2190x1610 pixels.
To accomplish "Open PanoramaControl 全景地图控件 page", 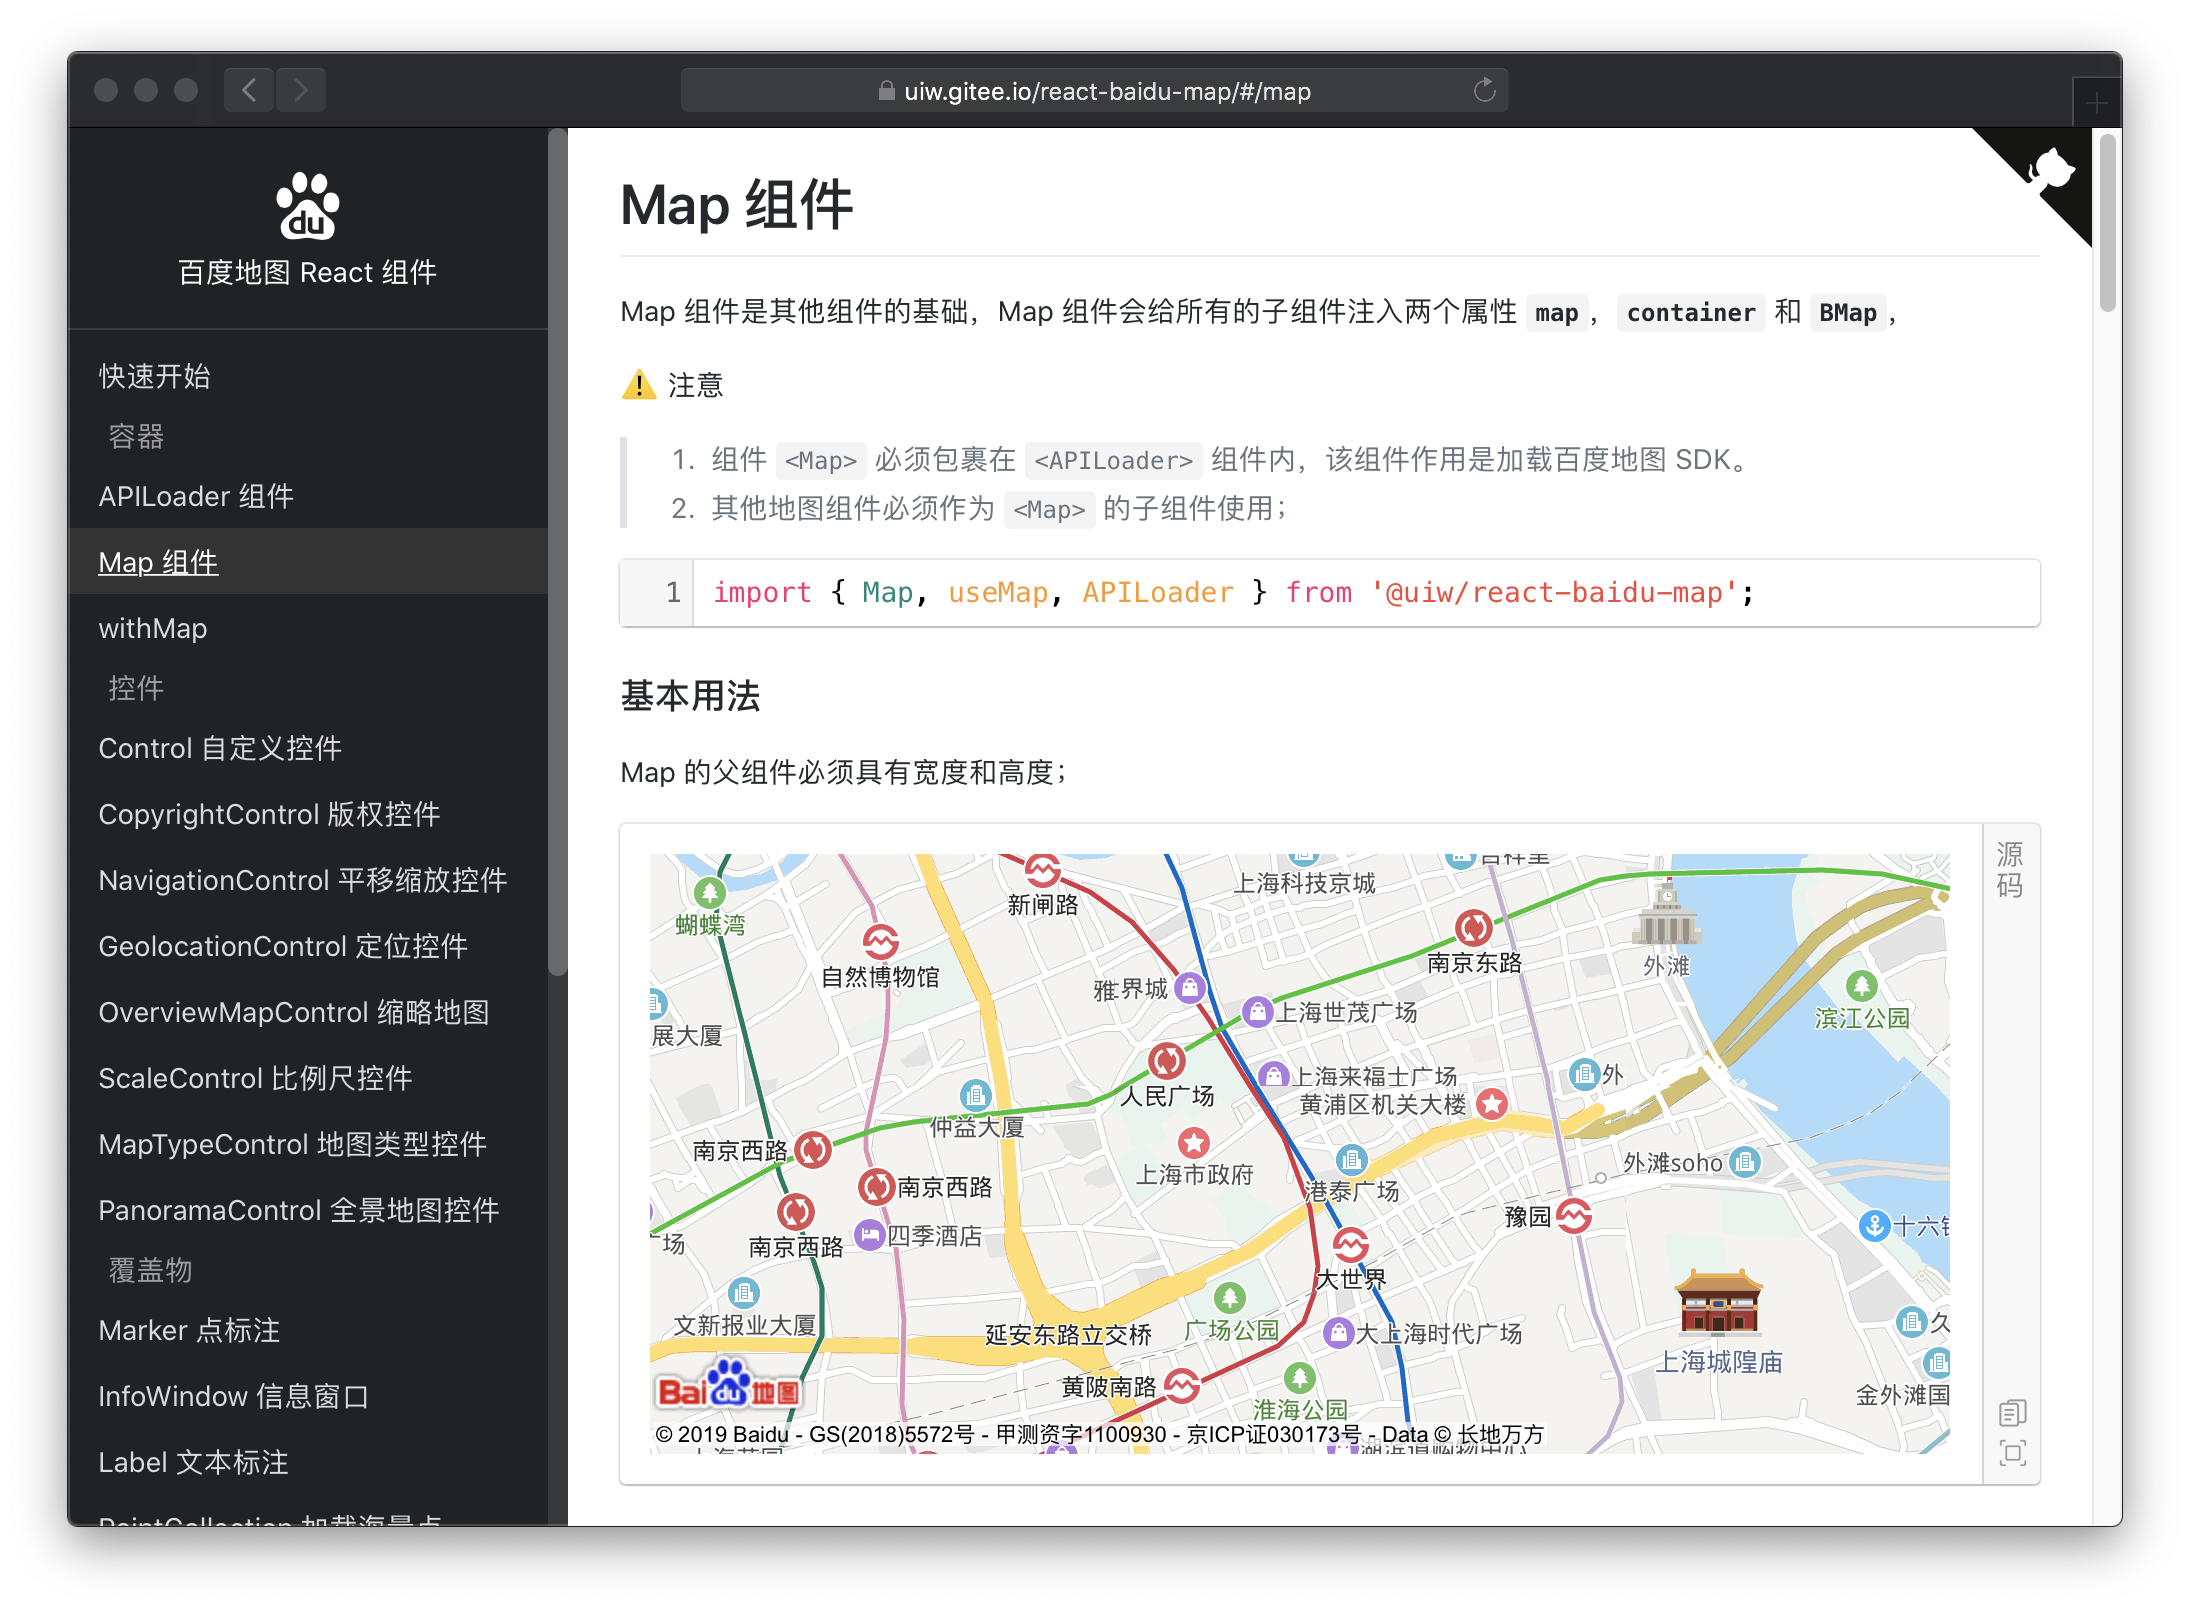I will pos(308,1210).
